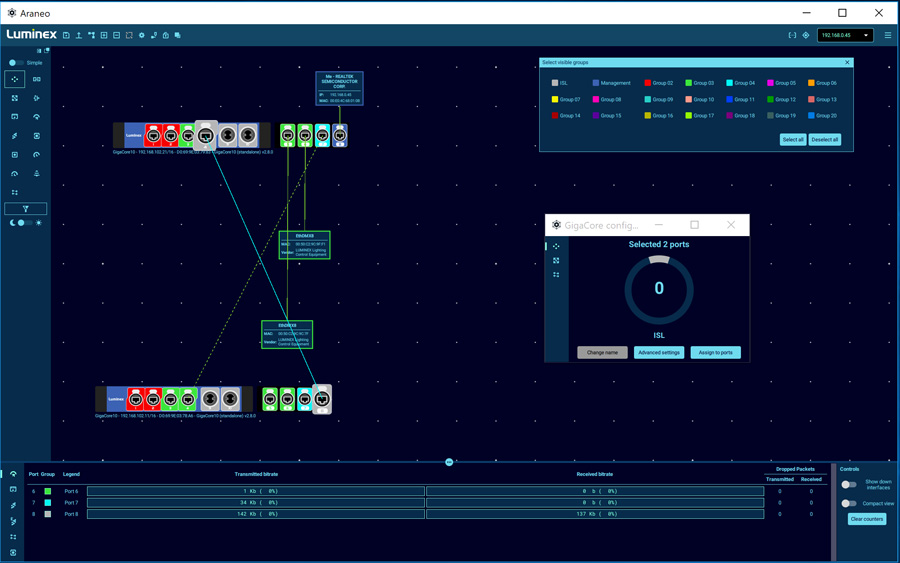
Task: Toggle Show down interfaces switch
Action: tap(849, 485)
